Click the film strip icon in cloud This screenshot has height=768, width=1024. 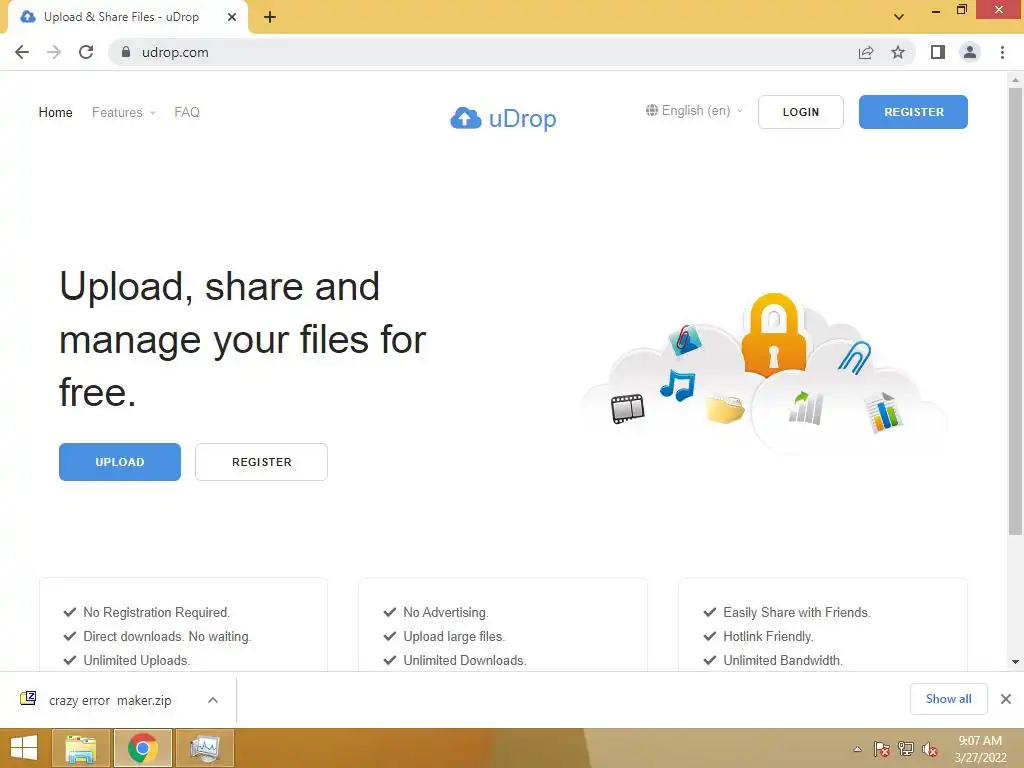pyautogui.click(x=628, y=409)
